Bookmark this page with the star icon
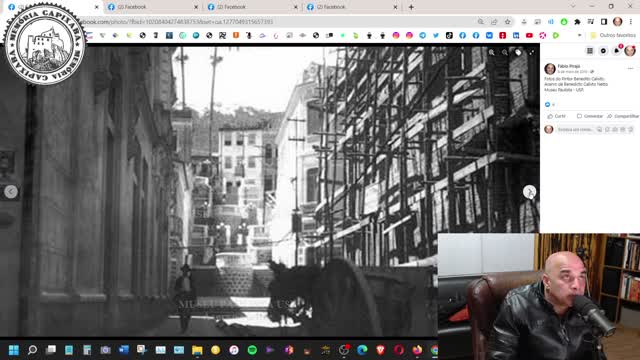 (507, 22)
